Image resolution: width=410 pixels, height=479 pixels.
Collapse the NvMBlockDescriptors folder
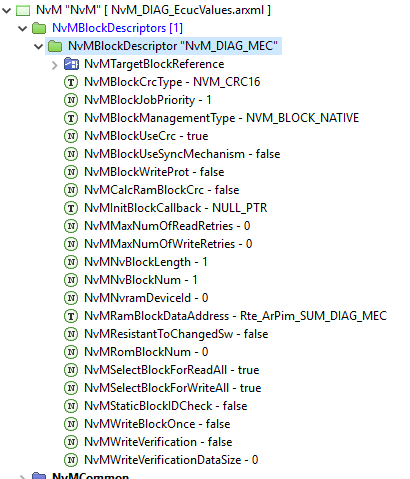(22, 28)
